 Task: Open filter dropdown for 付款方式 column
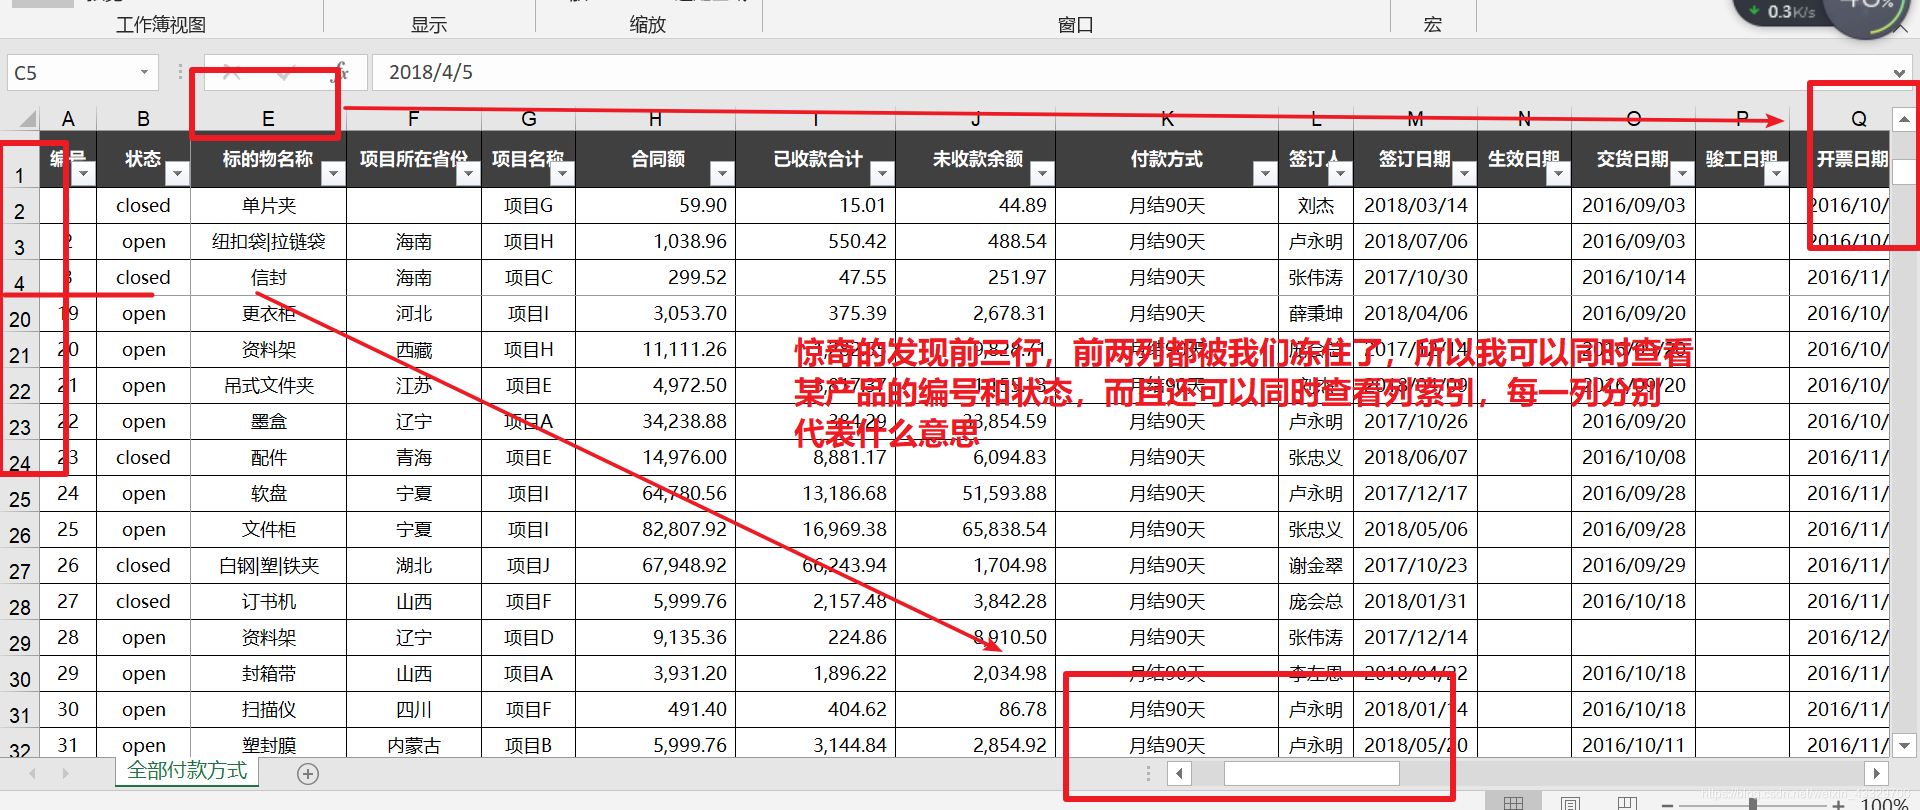pos(1265,173)
